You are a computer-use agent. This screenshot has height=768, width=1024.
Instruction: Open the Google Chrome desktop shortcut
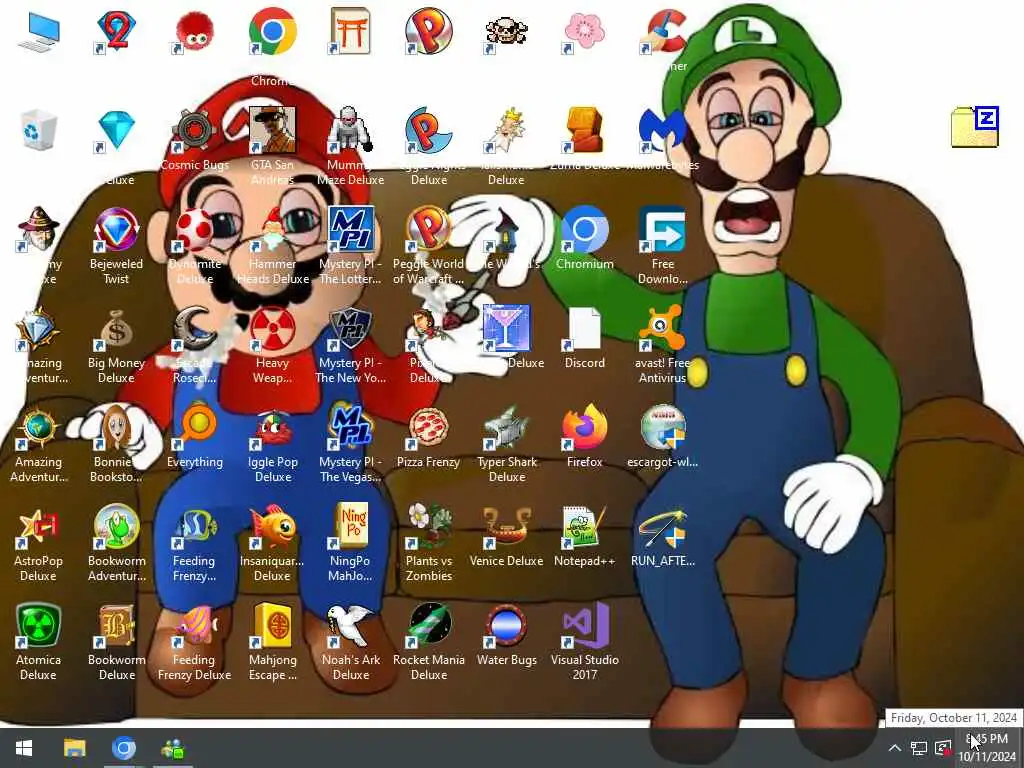tap(272, 31)
